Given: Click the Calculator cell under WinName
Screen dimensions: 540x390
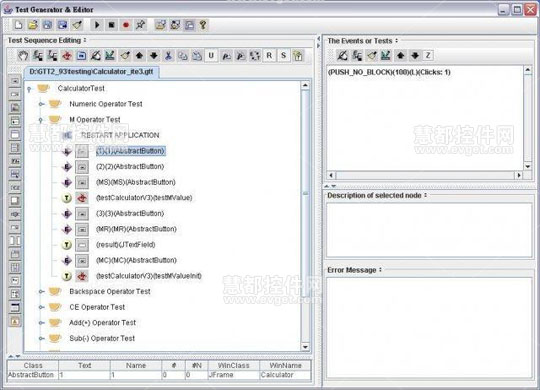Looking at the screenshot, I should [x=285, y=375].
